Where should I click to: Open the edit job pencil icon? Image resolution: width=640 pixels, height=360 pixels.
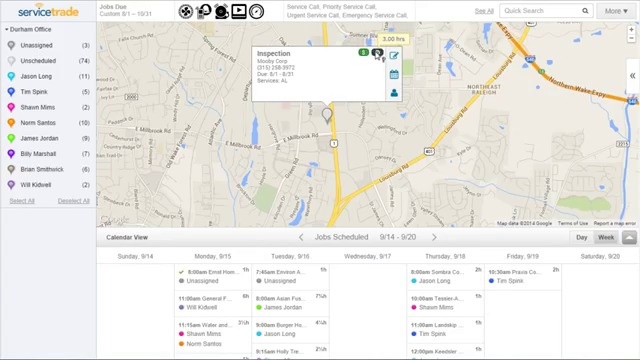pyautogui.click(x=394, y=56)
